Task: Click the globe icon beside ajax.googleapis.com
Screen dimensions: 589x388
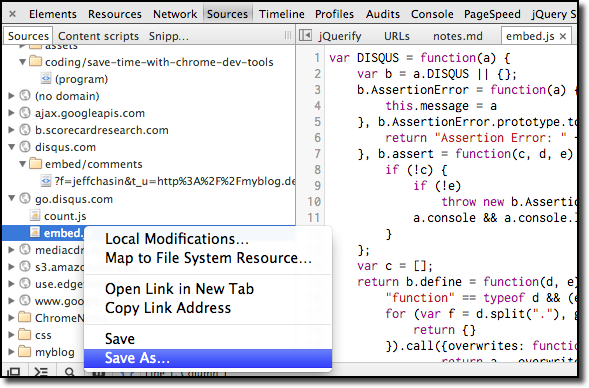Action: tap(25, 112)
